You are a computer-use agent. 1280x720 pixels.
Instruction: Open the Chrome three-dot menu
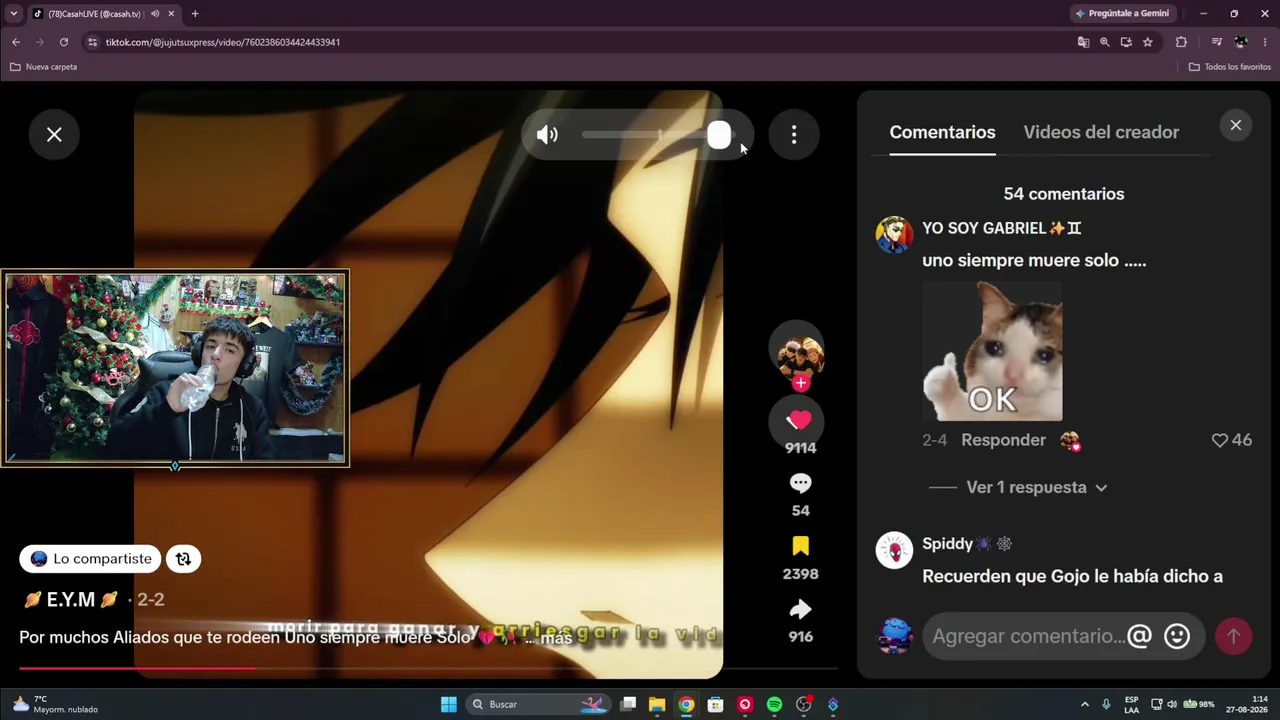click(x=1265, y=42)
